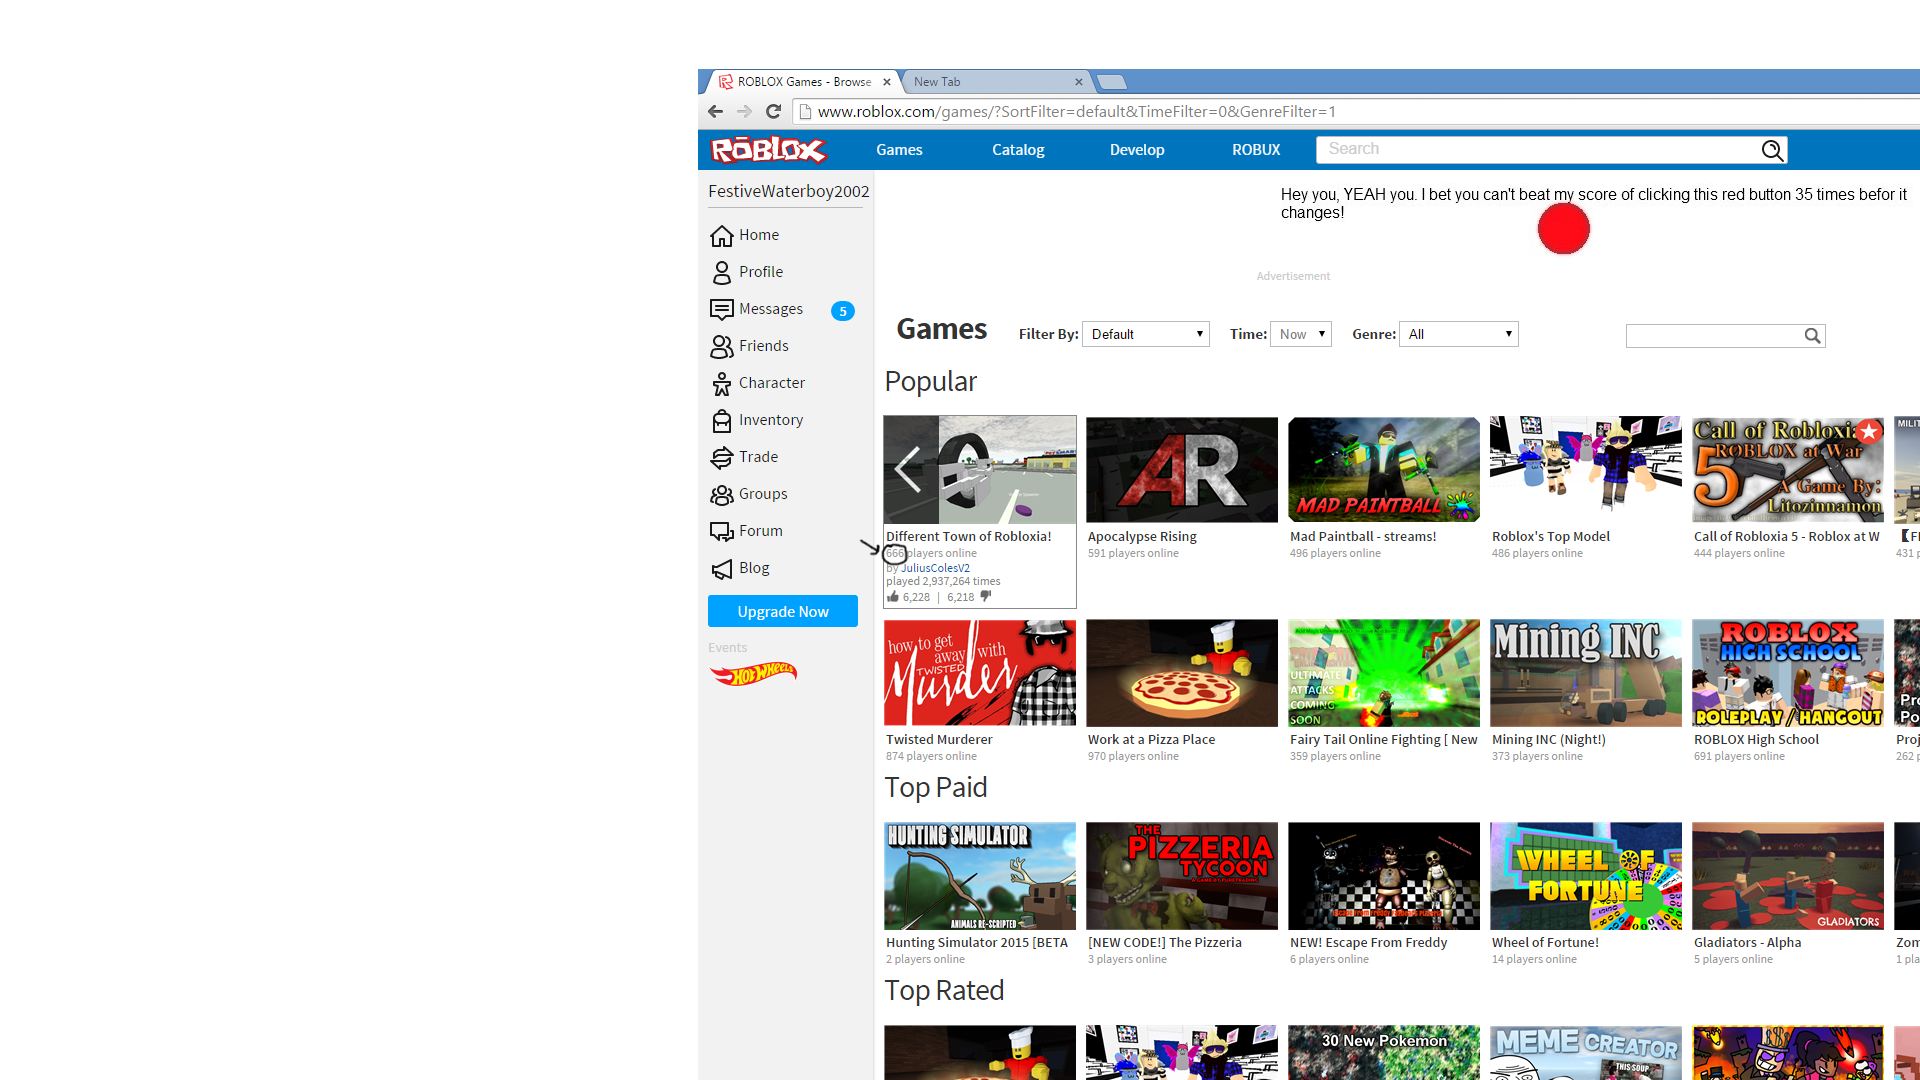
Task: Click the magnifier in top search bar
Action: [x=1771, y=150]
